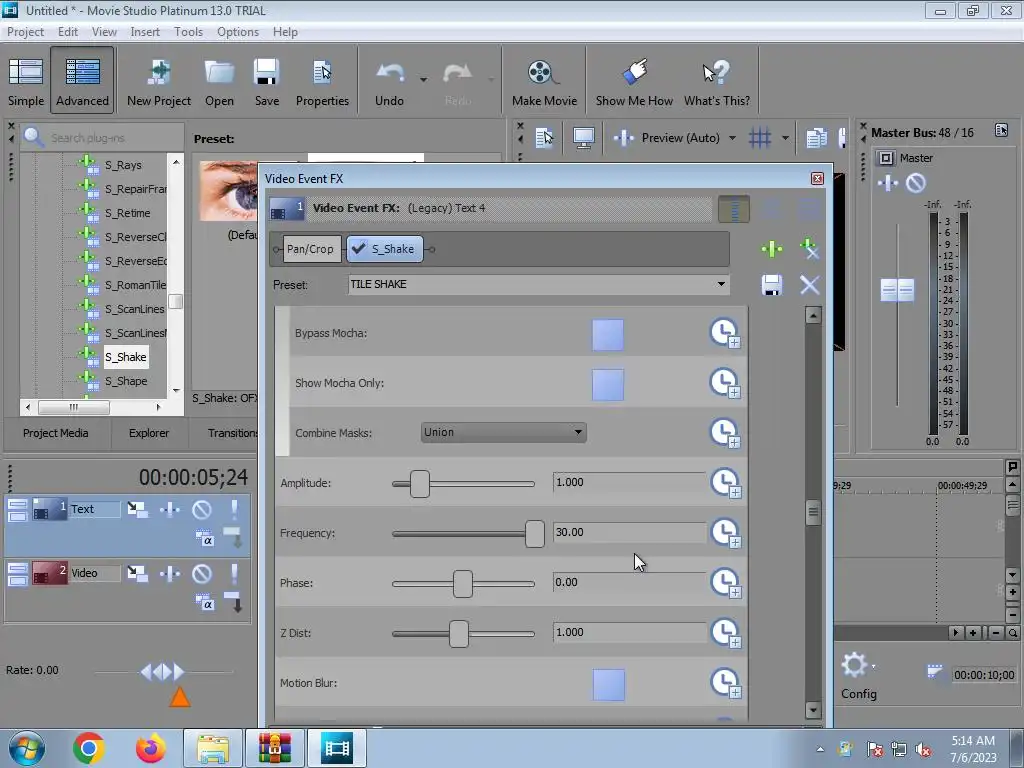Select S_Retime plug-in in tree

coord(127,214)
